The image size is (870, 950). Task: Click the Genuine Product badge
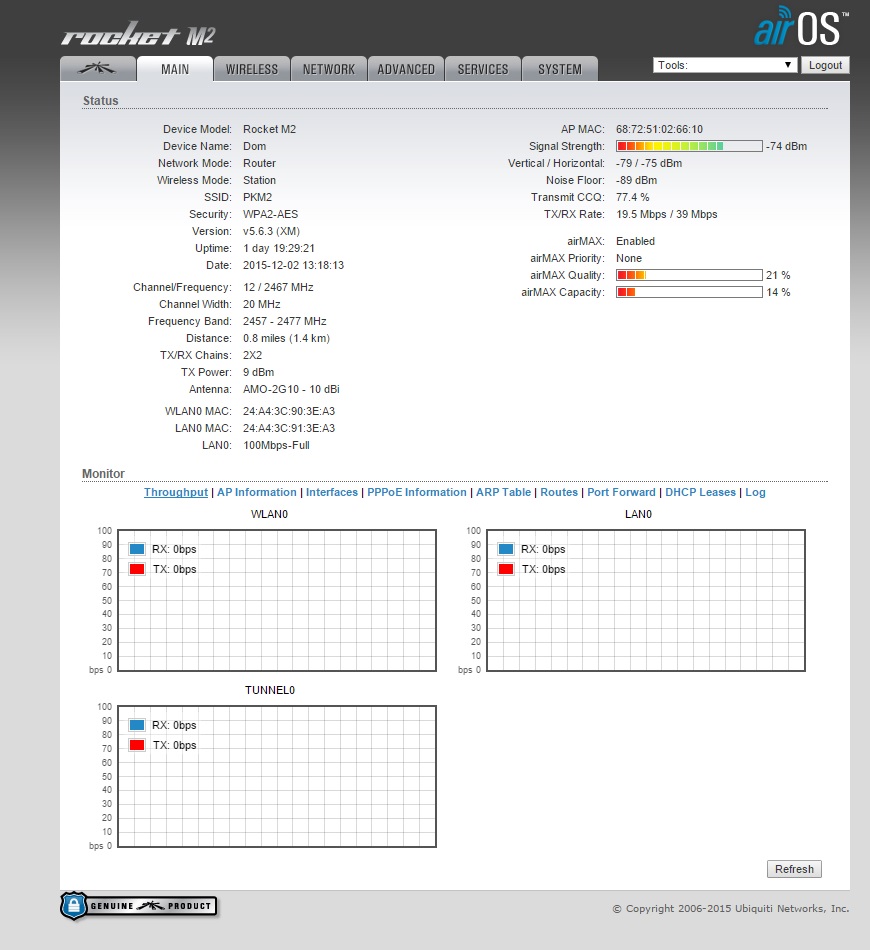(x=139, y=906)
